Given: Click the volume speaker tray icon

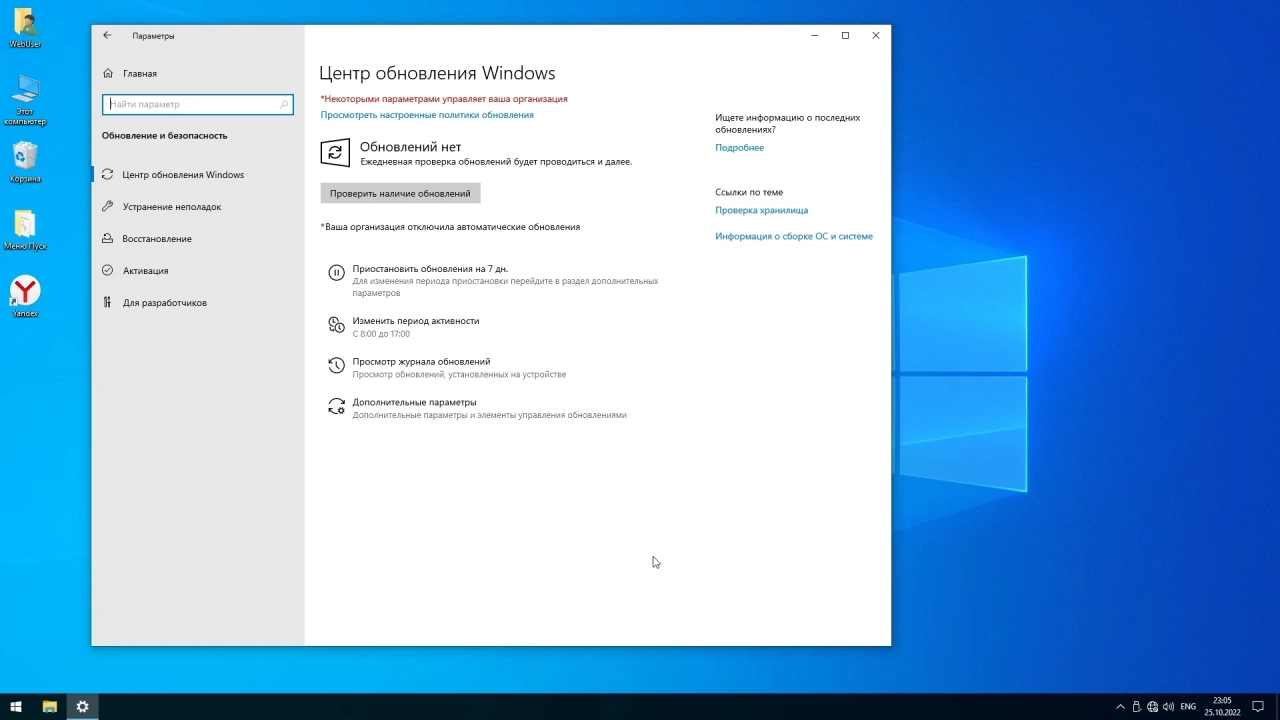Looking at the screenshot, I should tap(1169, 707).
